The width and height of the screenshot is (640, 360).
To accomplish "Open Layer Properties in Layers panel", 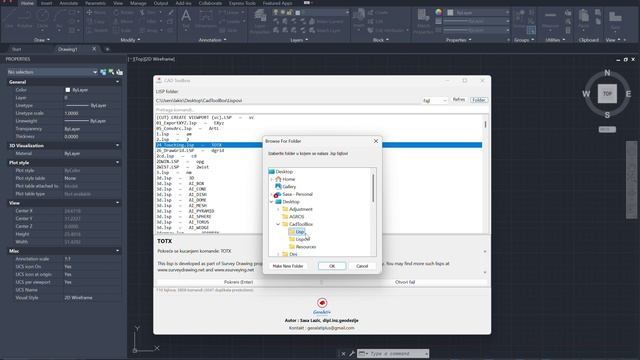I will (260, 21).
